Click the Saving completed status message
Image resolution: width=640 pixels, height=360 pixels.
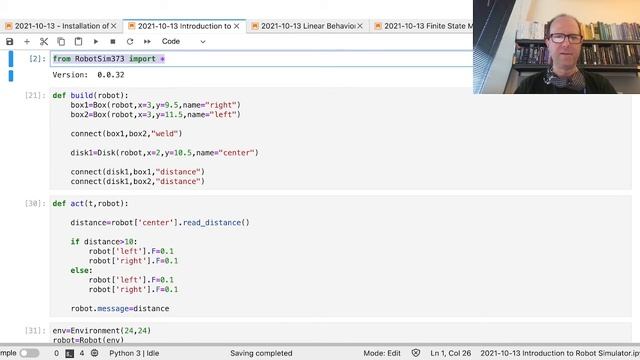click(x=261, y=353)
